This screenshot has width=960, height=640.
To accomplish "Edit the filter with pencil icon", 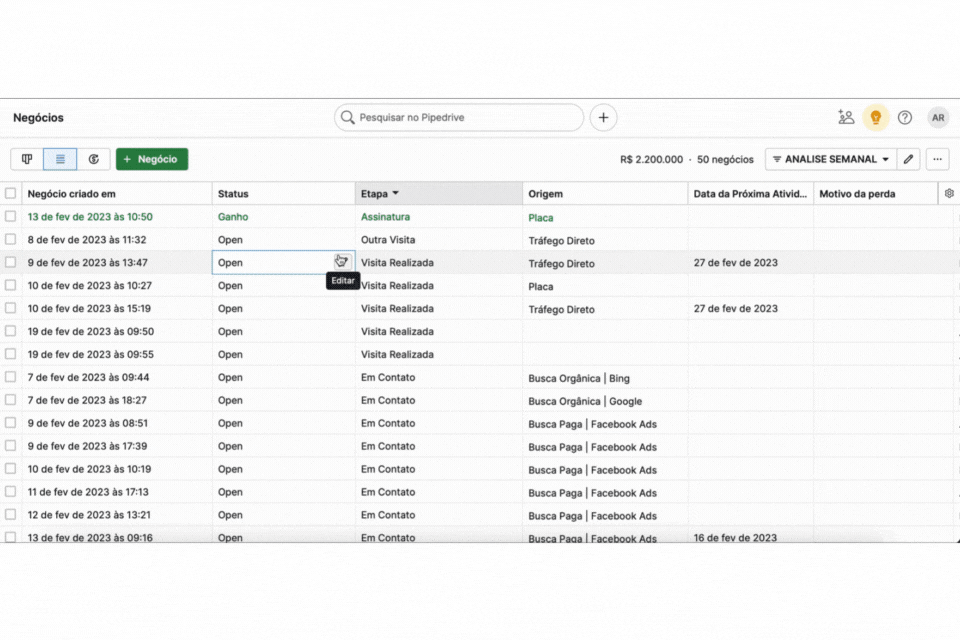I will [x=908, y=159].
